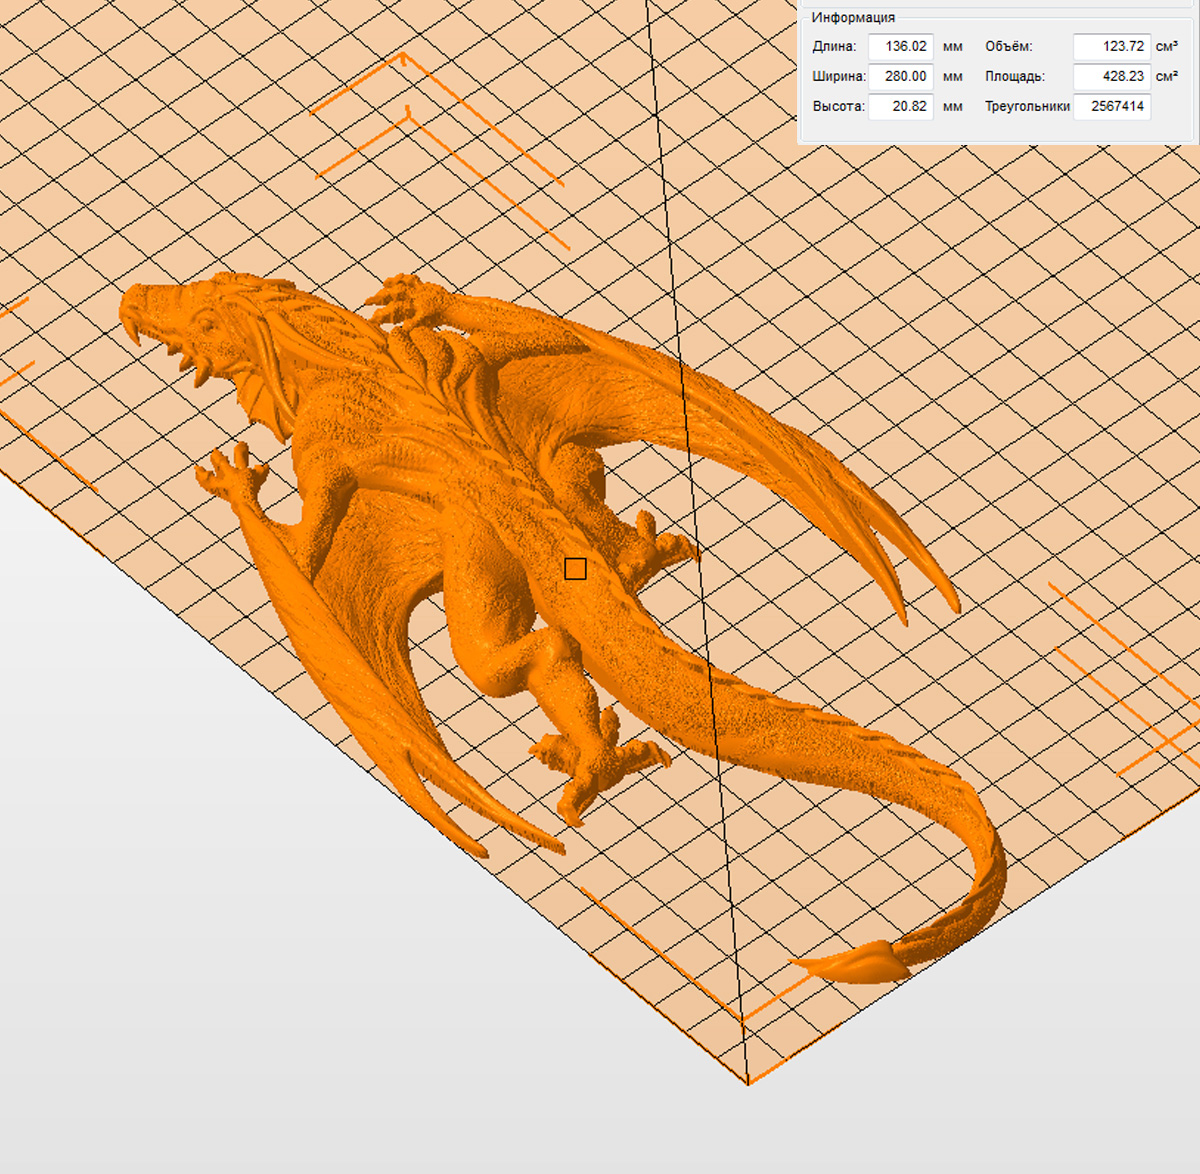
Task: Click the Площадь value field
Action: pos(1111,76)
